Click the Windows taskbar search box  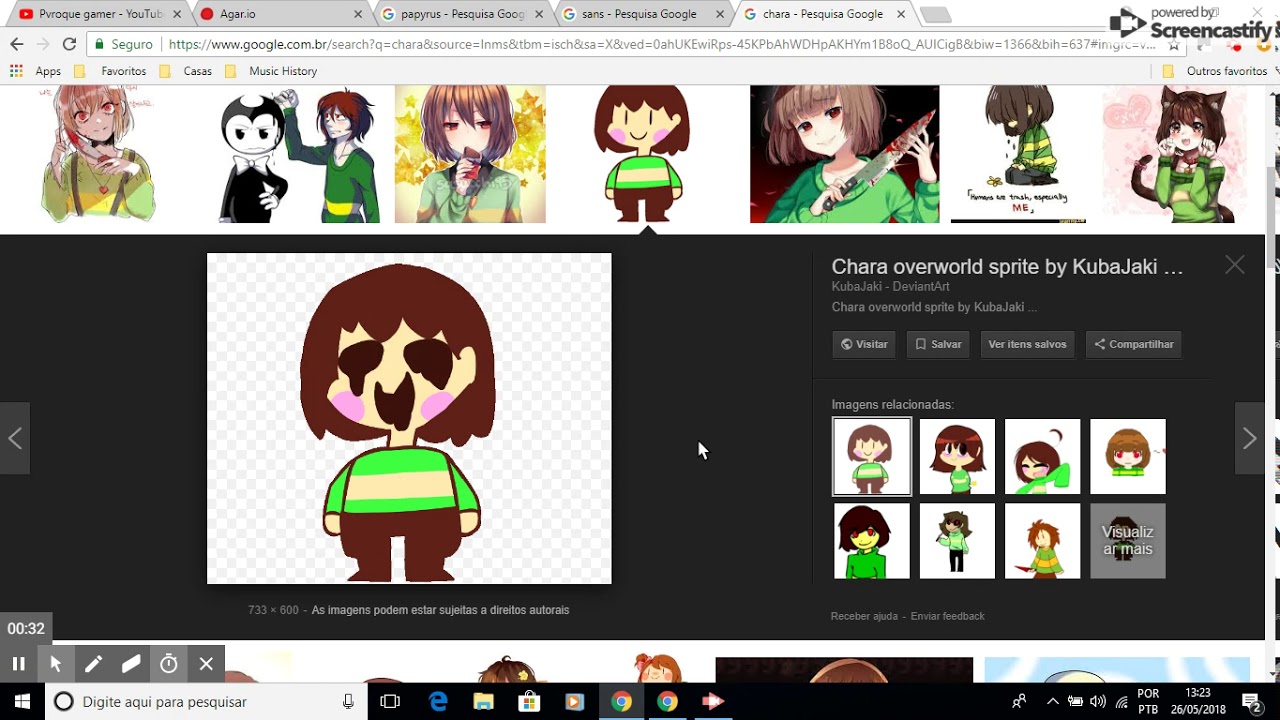(x=205, y=701)
